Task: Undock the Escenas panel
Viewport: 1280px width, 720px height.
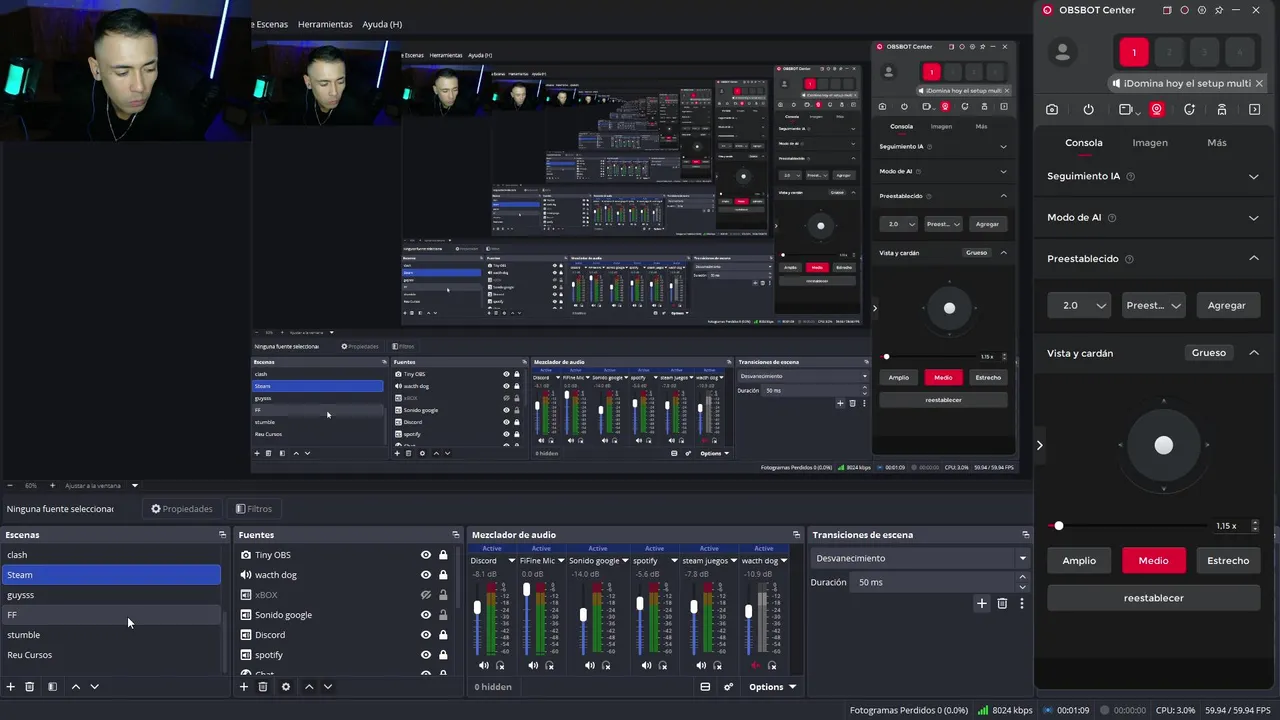Action: tap(222, 535)
